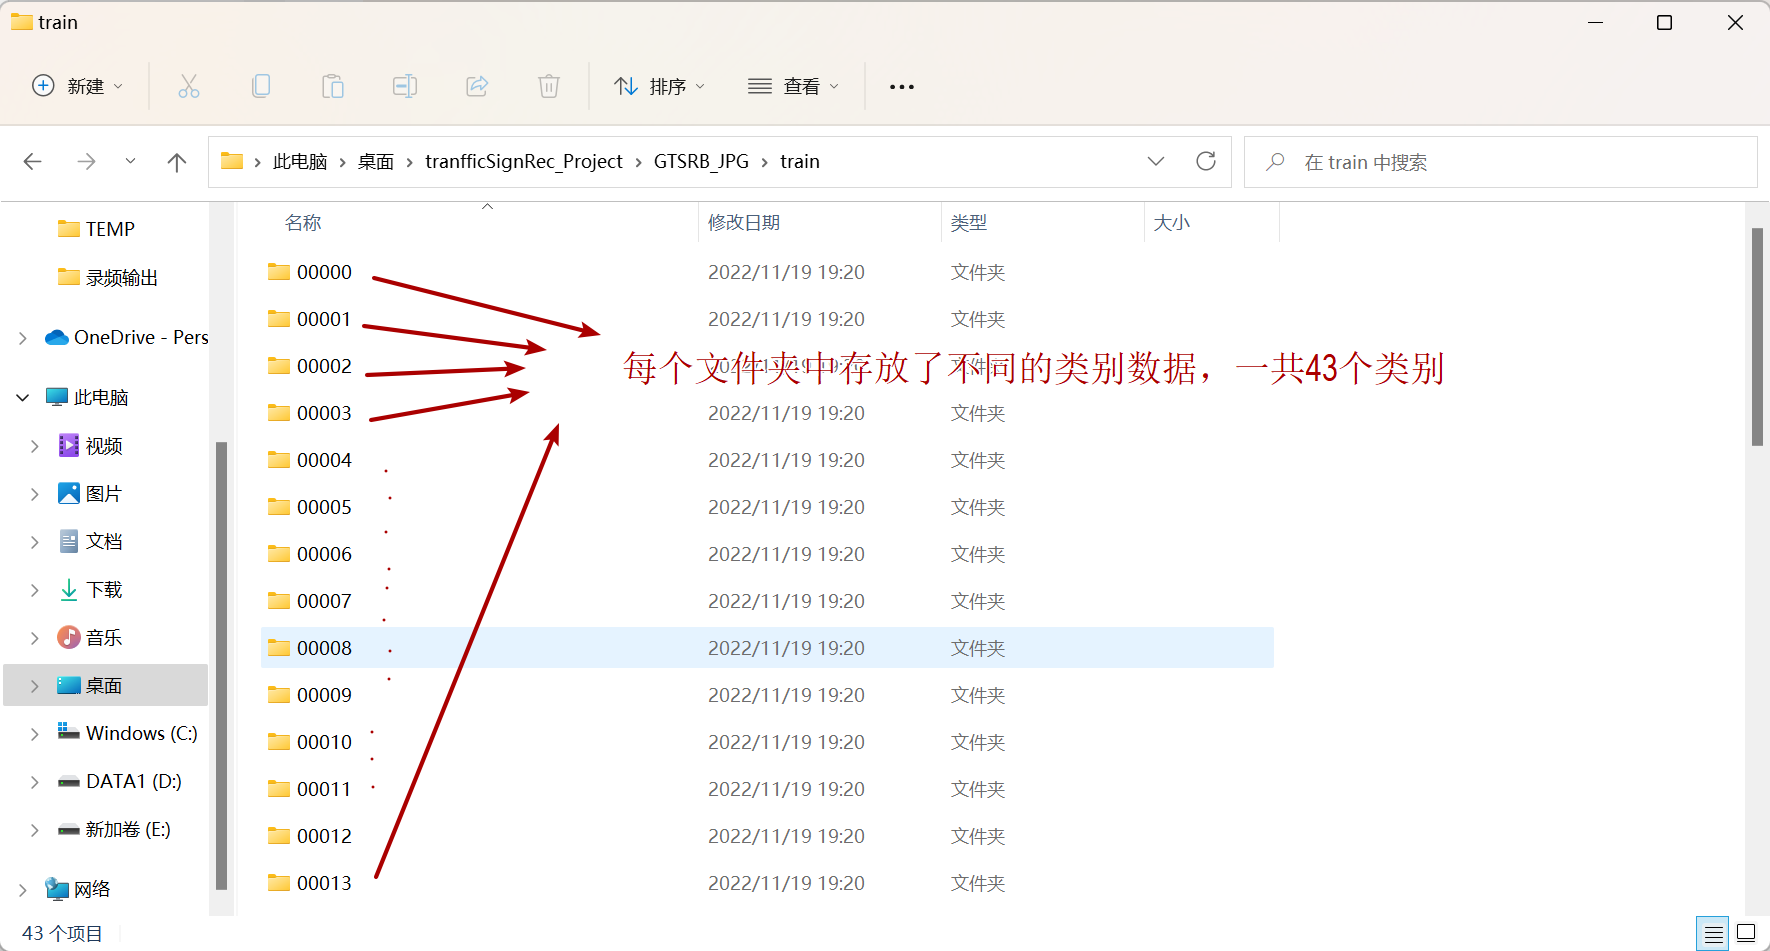Click 桌面 in the breadcrumb path
Viewport: 1770px width, 951px height.
click(x=376, y=162)
